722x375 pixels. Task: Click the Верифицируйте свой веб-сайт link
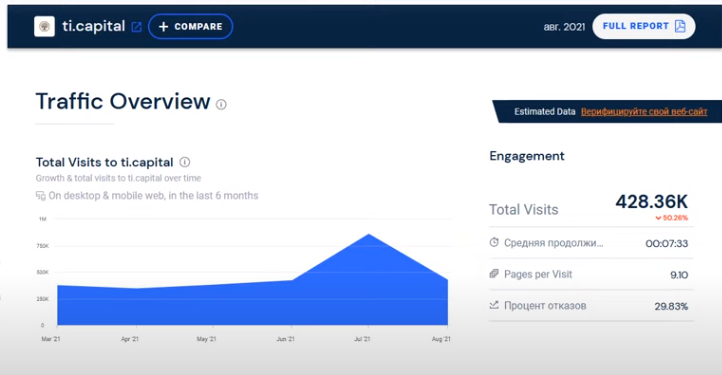644,111
